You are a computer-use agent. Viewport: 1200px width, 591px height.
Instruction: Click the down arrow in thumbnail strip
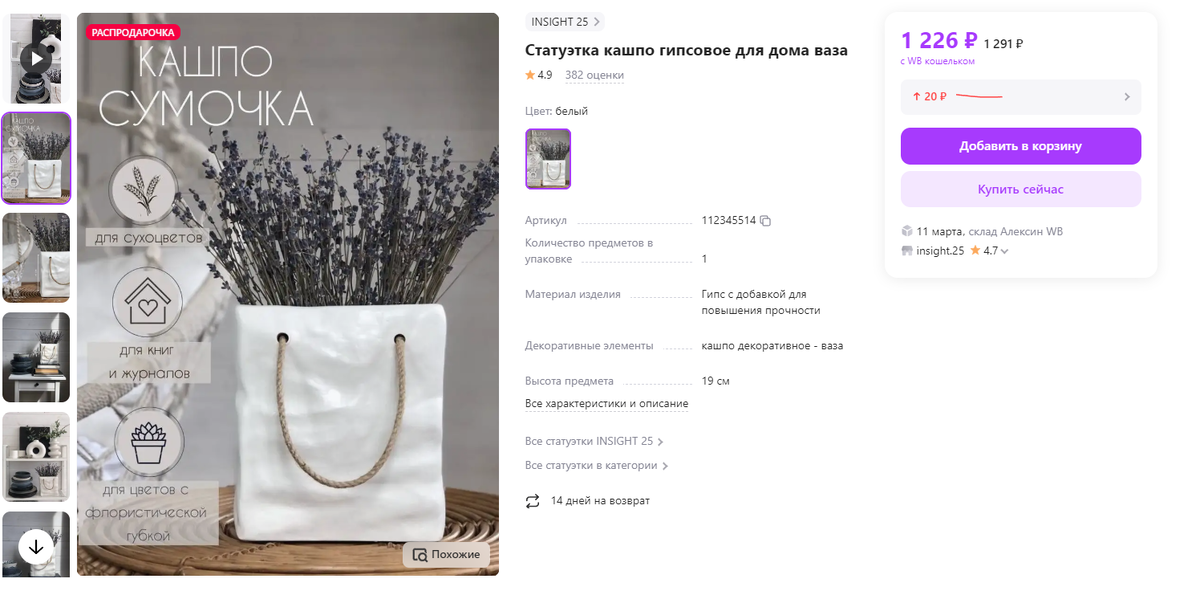[36, 546]
